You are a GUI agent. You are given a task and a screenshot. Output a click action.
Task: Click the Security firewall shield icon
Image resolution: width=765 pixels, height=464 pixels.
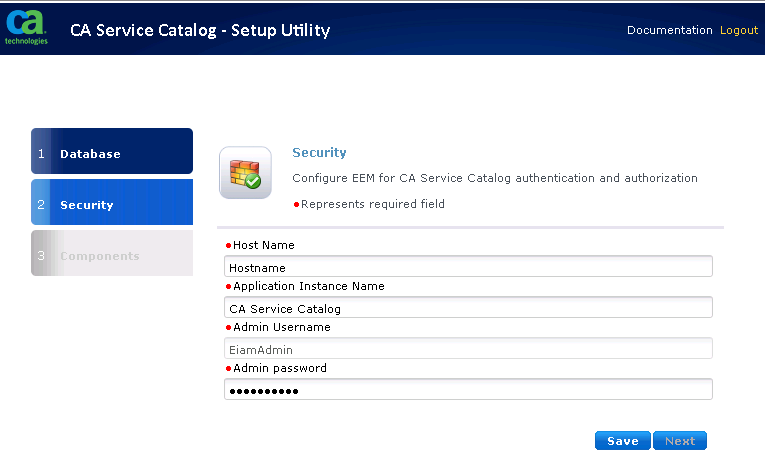[x=244, y=172]
